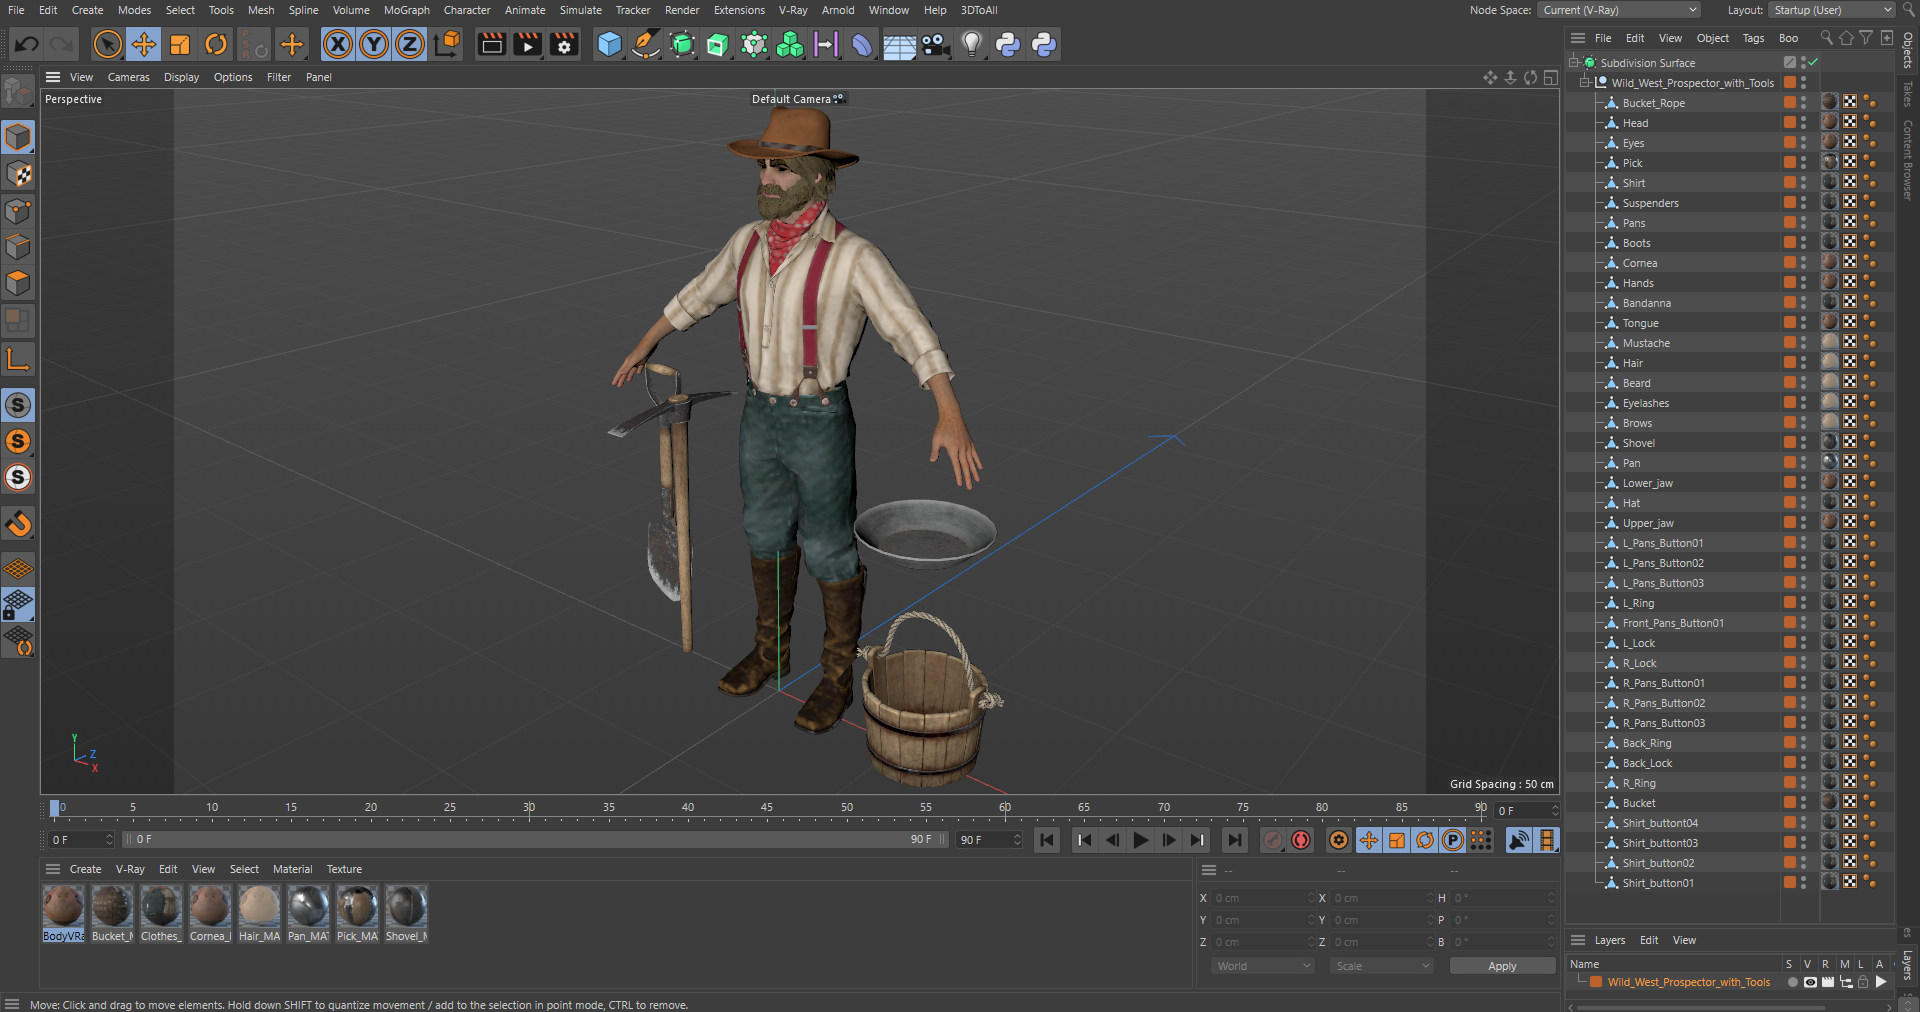This screenshot has width=1920, height=1012.
Task: Open the MoGraph menu
Action: (x=406, y=10)
